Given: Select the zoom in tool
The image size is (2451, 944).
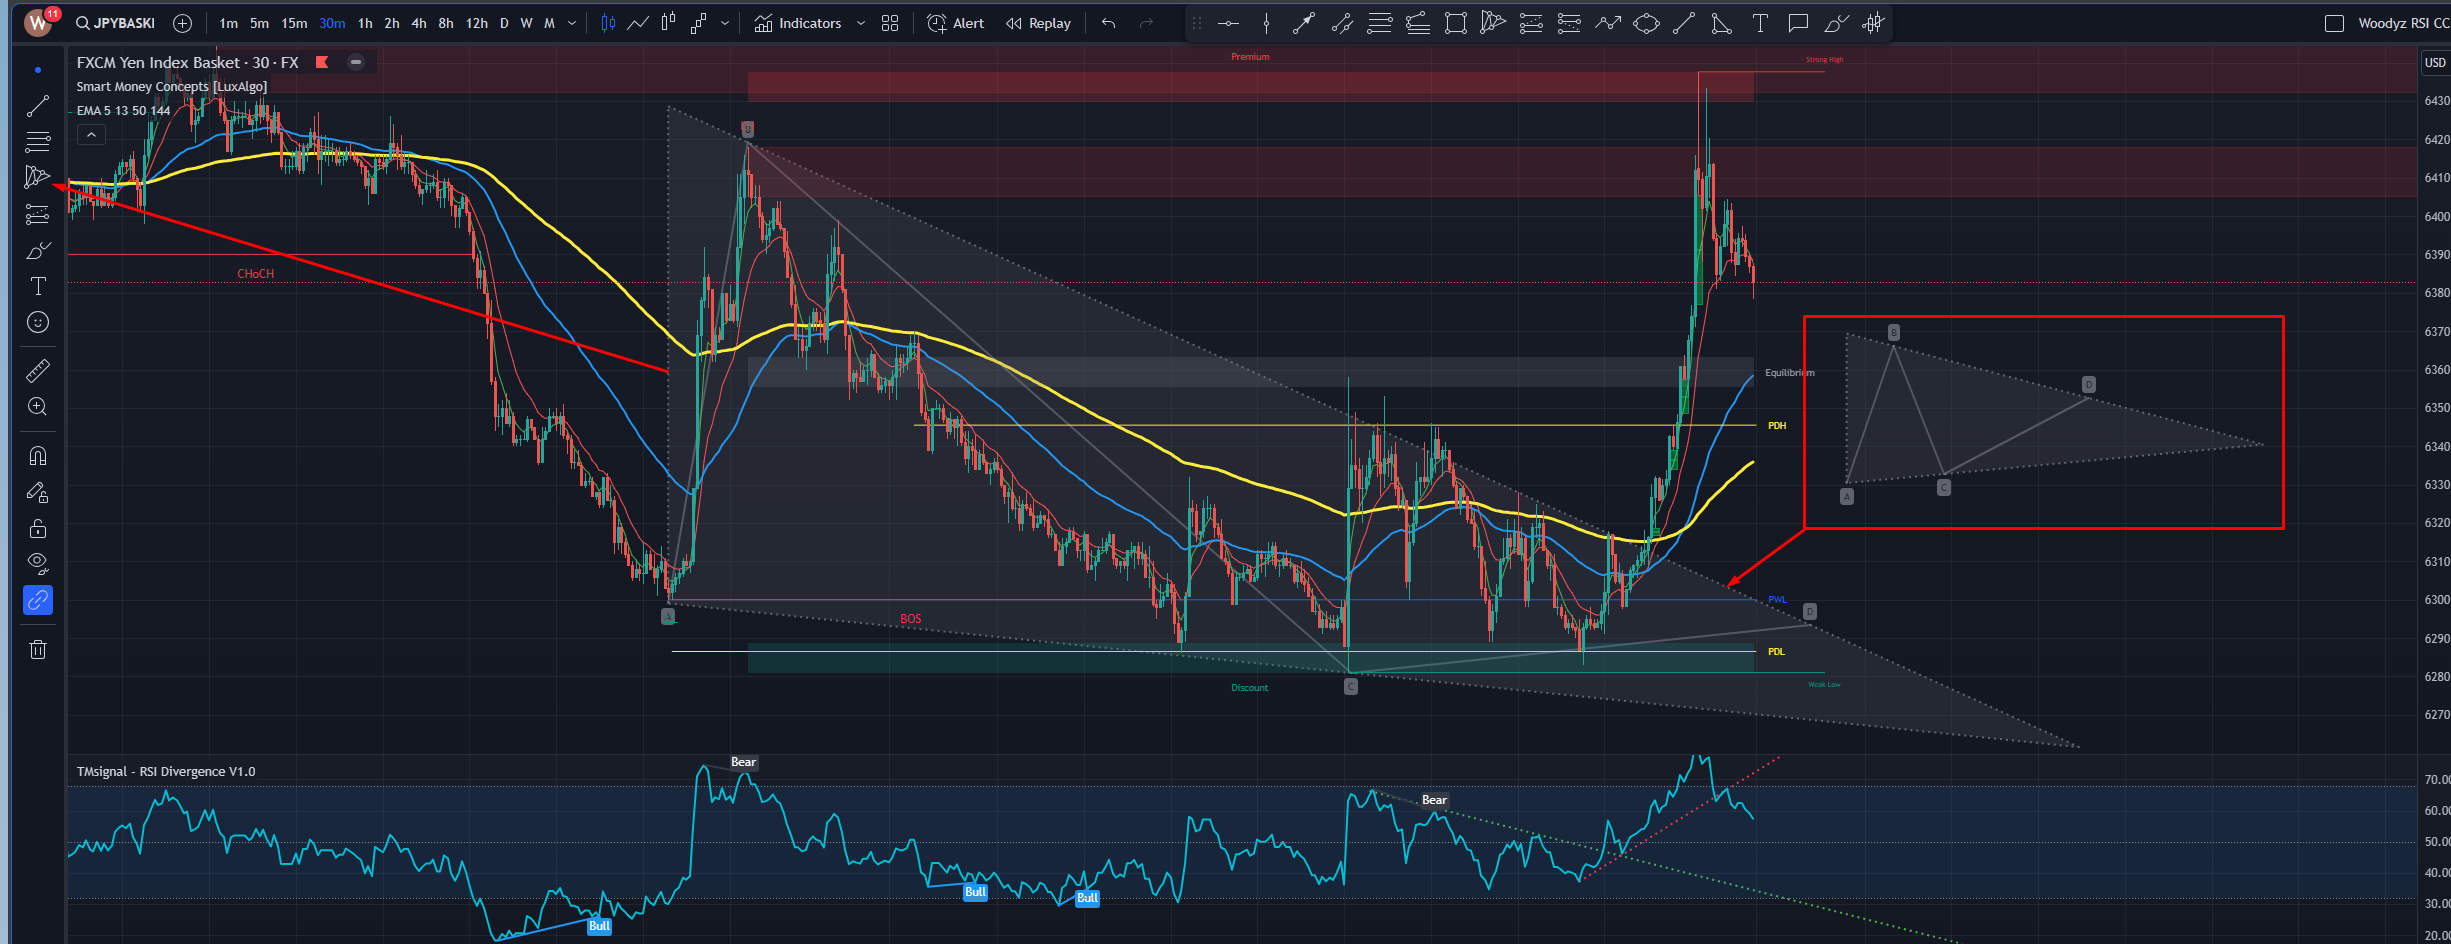Looking at the screenshot, I should point(38,407).
